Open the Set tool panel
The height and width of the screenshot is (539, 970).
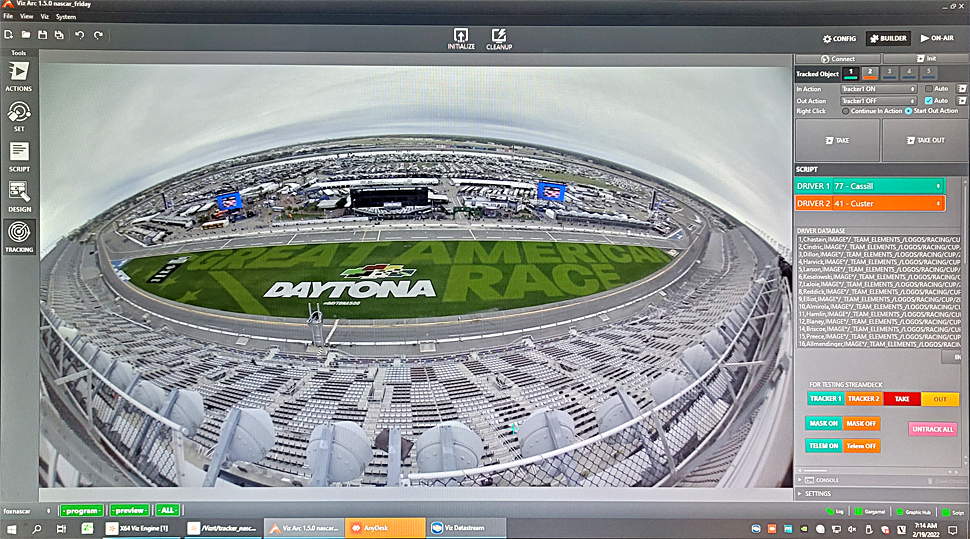(19, 116)
